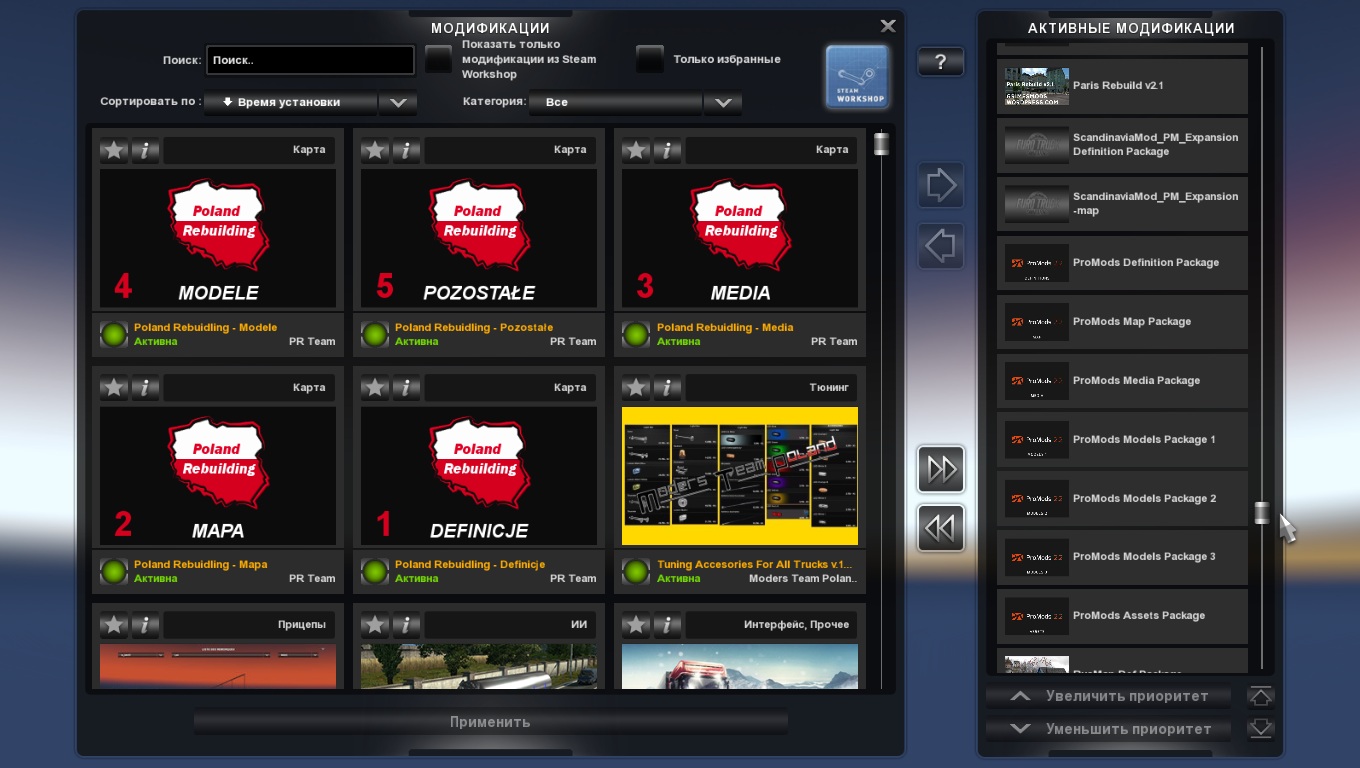Select the Poland Rebuilding MODELE thumbnail
The height and width of the screenshot is (768, 1360).
click(218, 239)
